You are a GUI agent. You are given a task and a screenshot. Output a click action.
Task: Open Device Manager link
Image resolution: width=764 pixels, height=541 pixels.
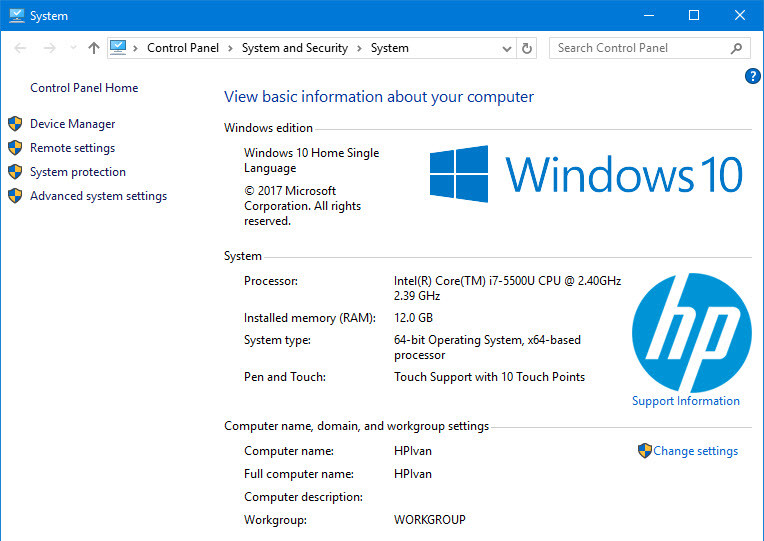pyautogui.click(x=72, y=124)
